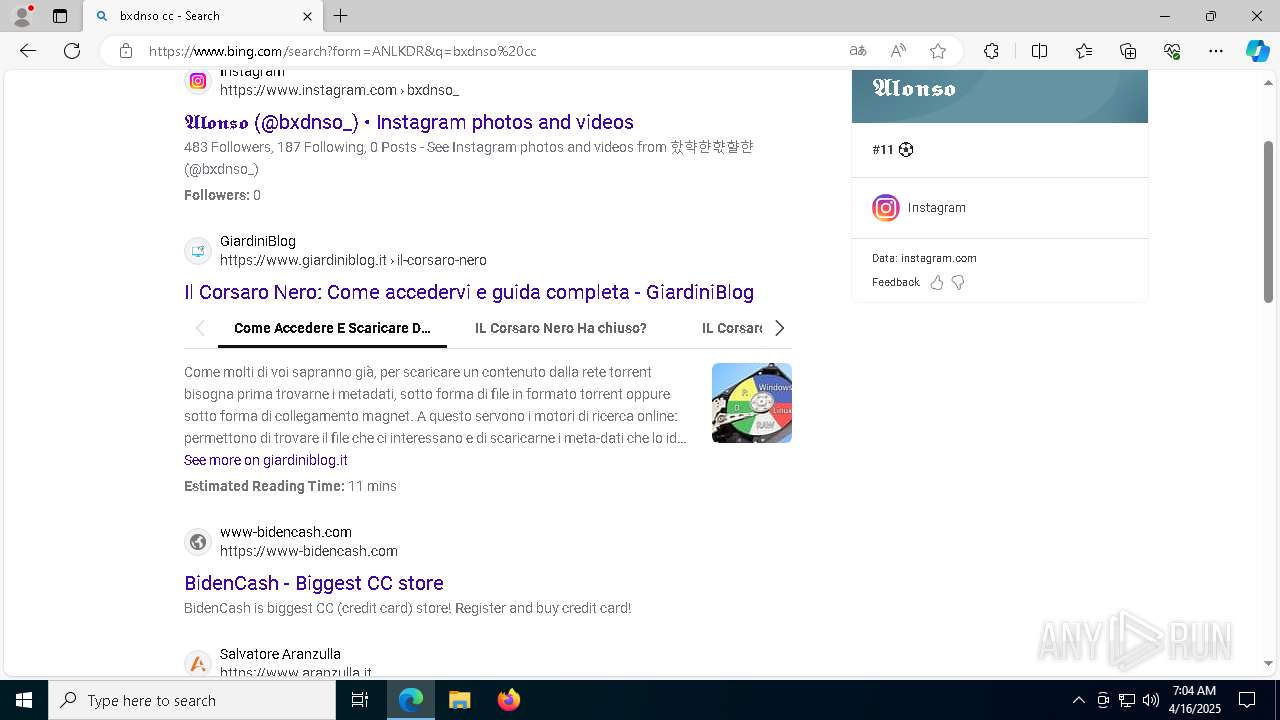Screen dimensions: 1280x720
Task: Click Salvatore Aranzulla site favicon
Action: (x=198, y=664)
